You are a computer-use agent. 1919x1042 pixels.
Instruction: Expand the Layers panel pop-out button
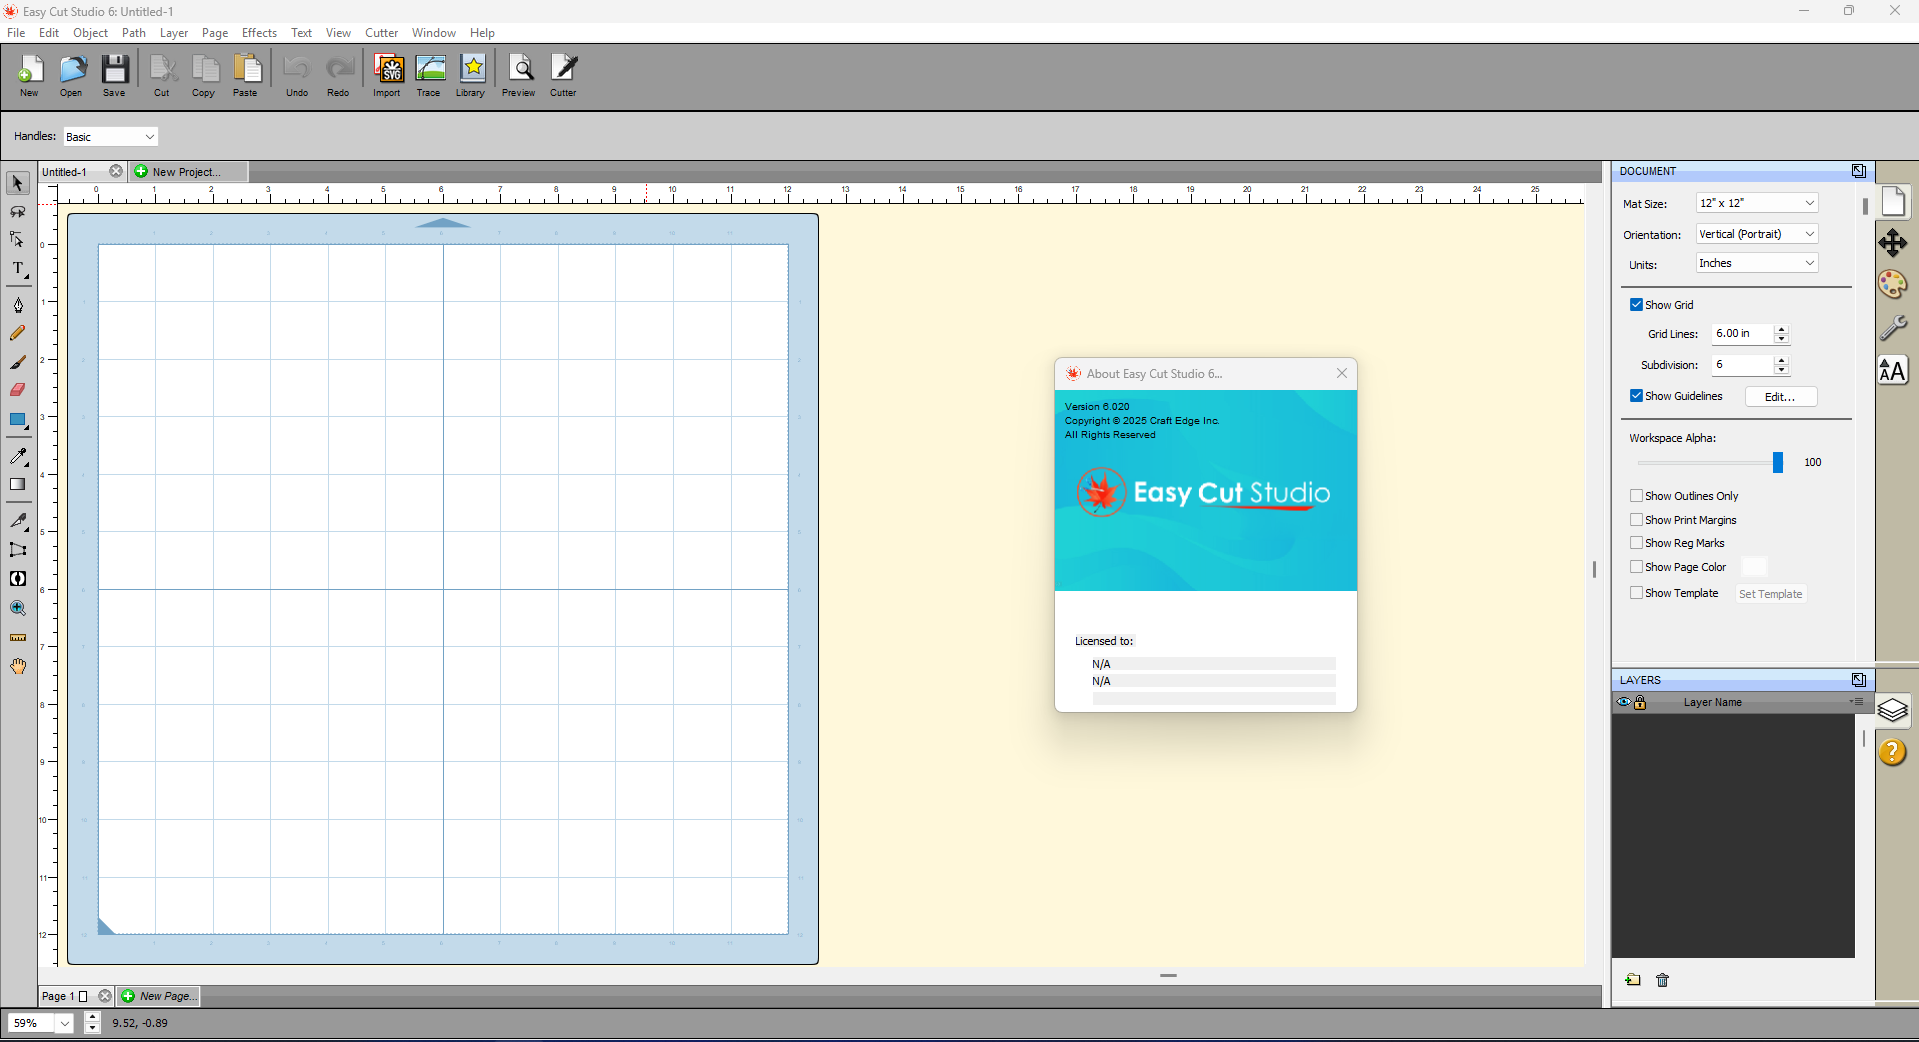(x=1858, y=680)
